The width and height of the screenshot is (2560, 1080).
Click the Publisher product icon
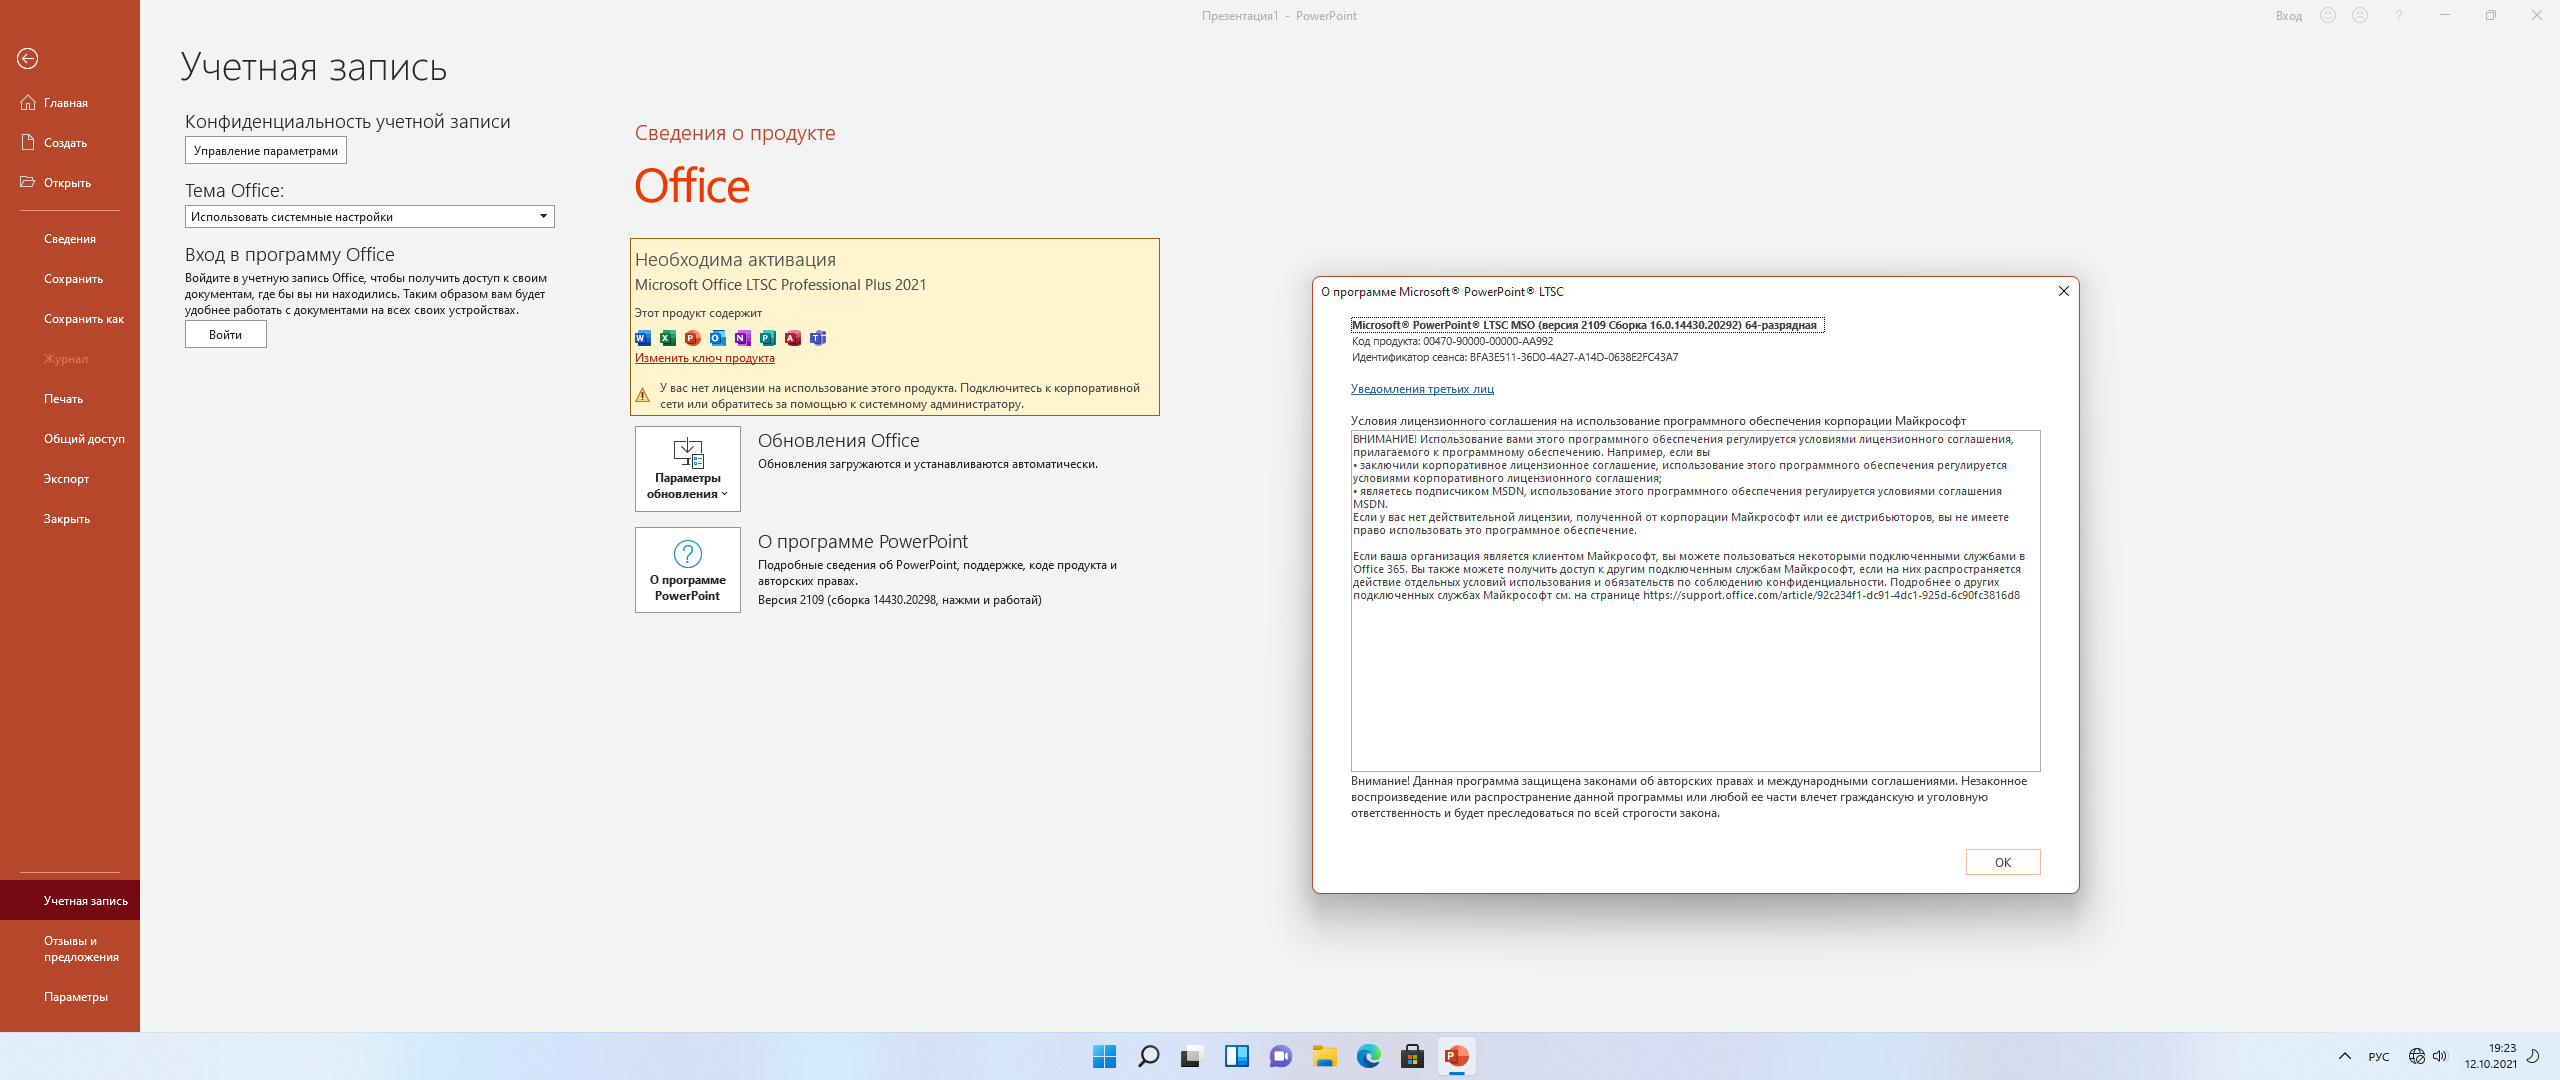768,338
